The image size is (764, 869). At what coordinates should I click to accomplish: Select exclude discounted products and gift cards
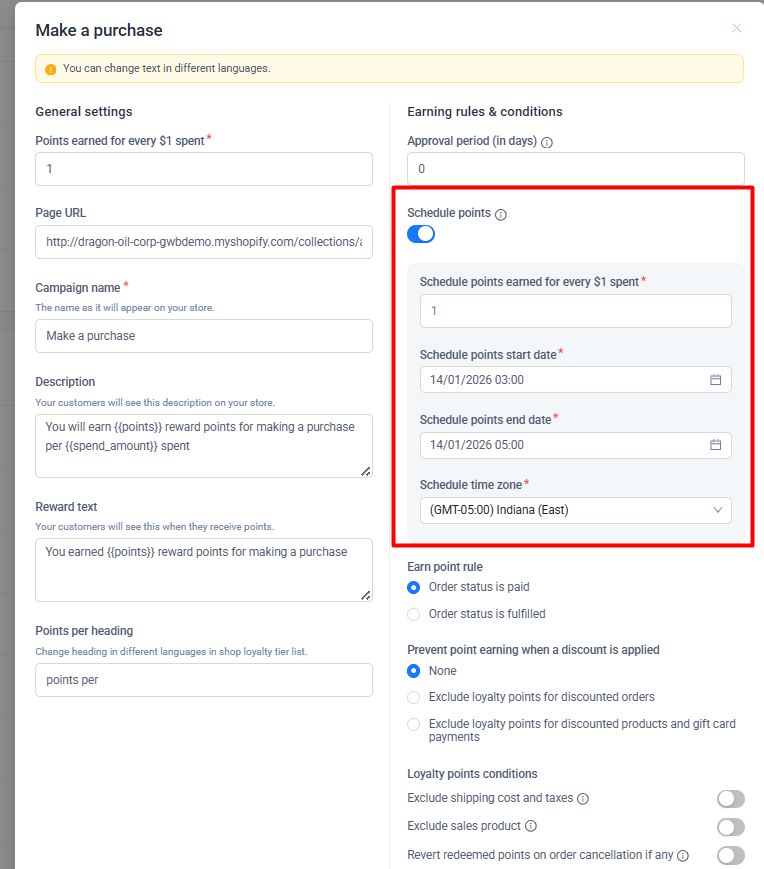[414, 724]
